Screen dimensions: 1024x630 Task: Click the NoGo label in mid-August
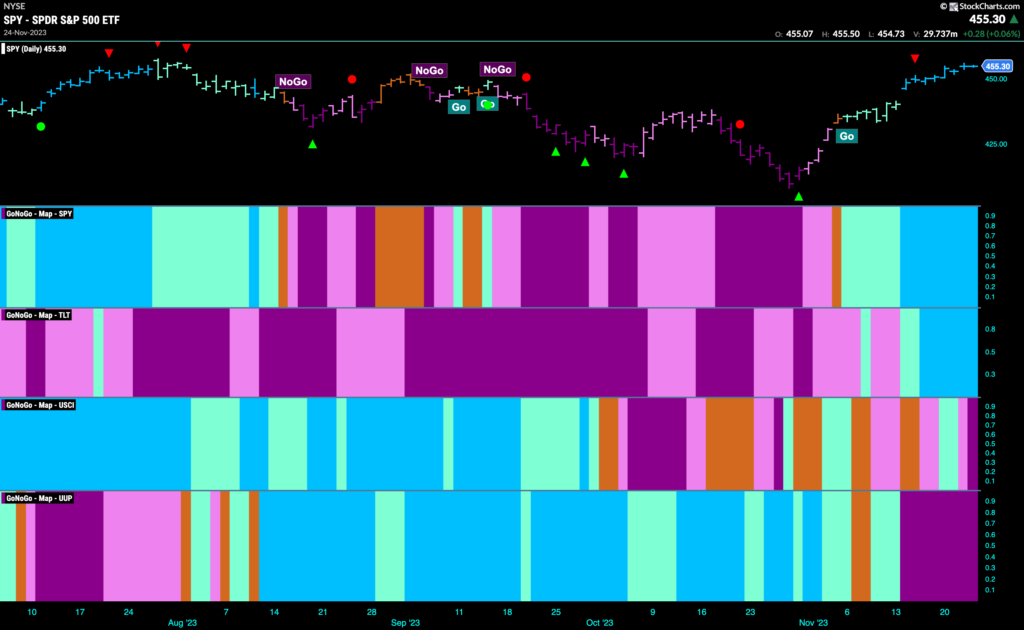click(x=293, y=82)
